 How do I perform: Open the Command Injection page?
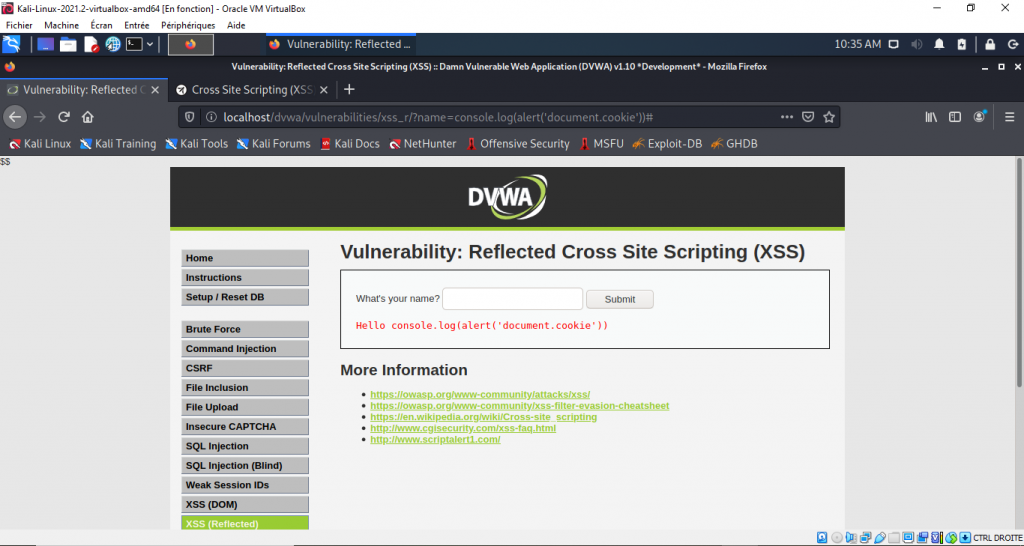coord(245,349)
